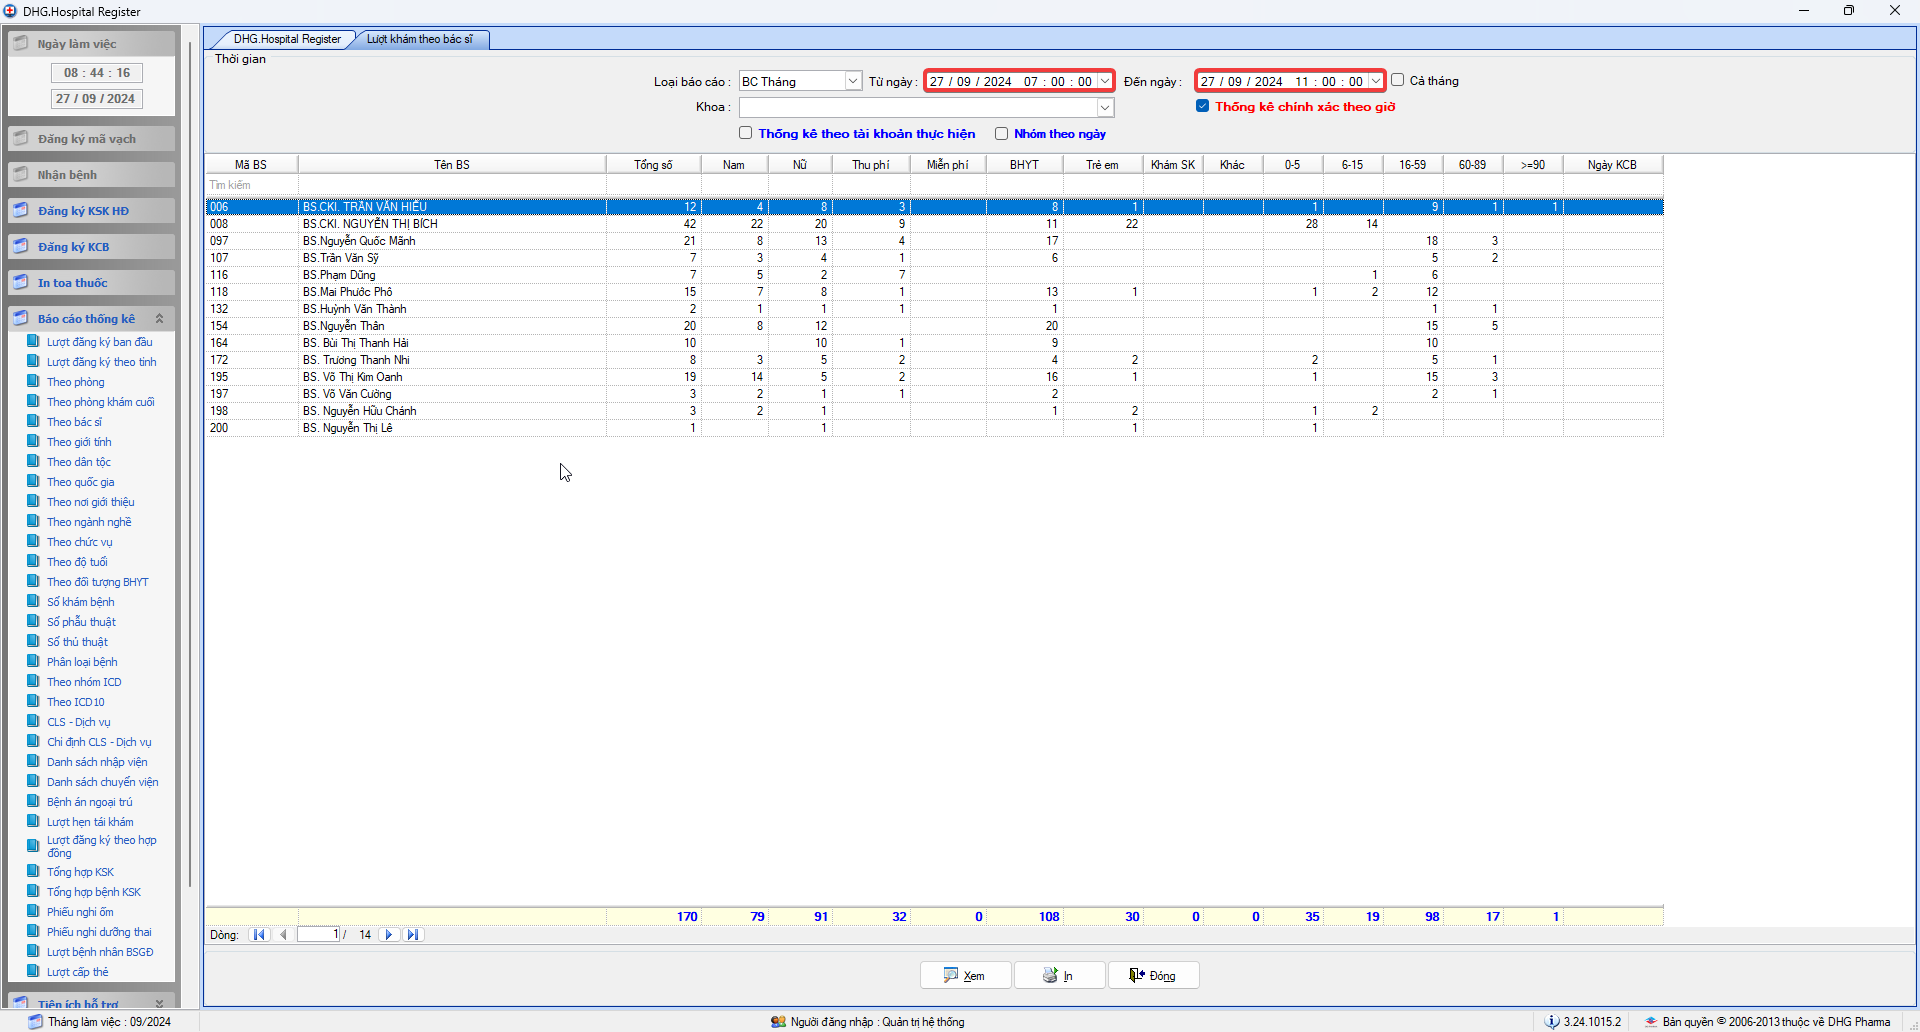Click the Theo dân tộc report icon
The height and width of the screenshot is (1032, 1920).
point(33,461)
